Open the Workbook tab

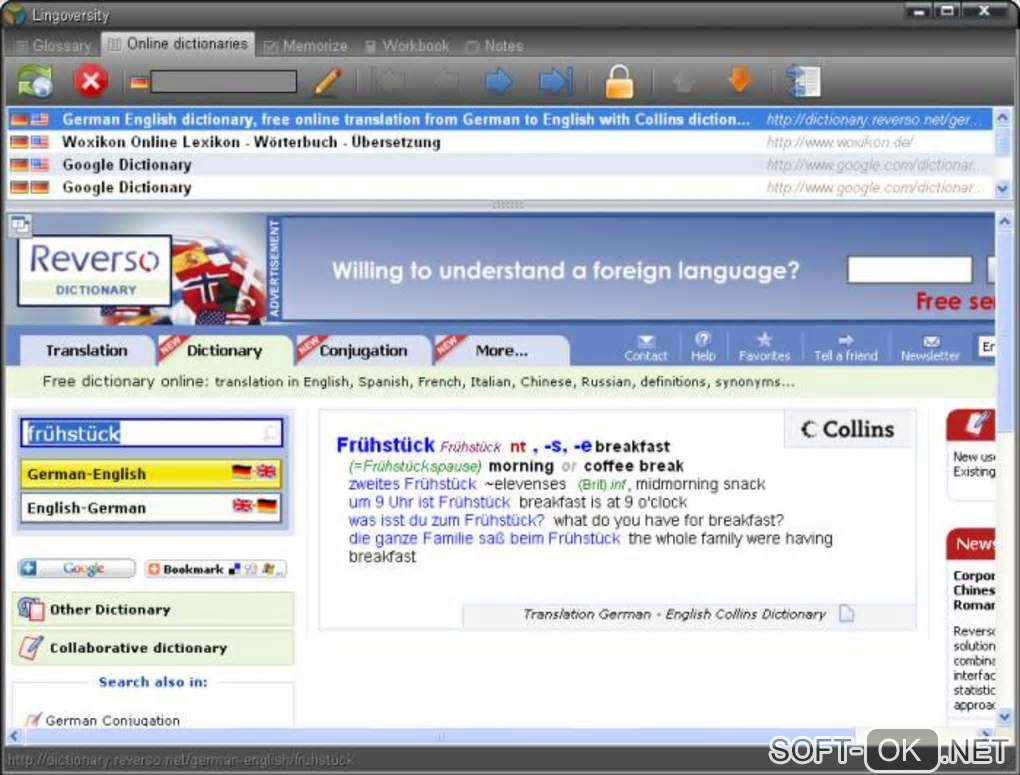click(x=407, y=46)
